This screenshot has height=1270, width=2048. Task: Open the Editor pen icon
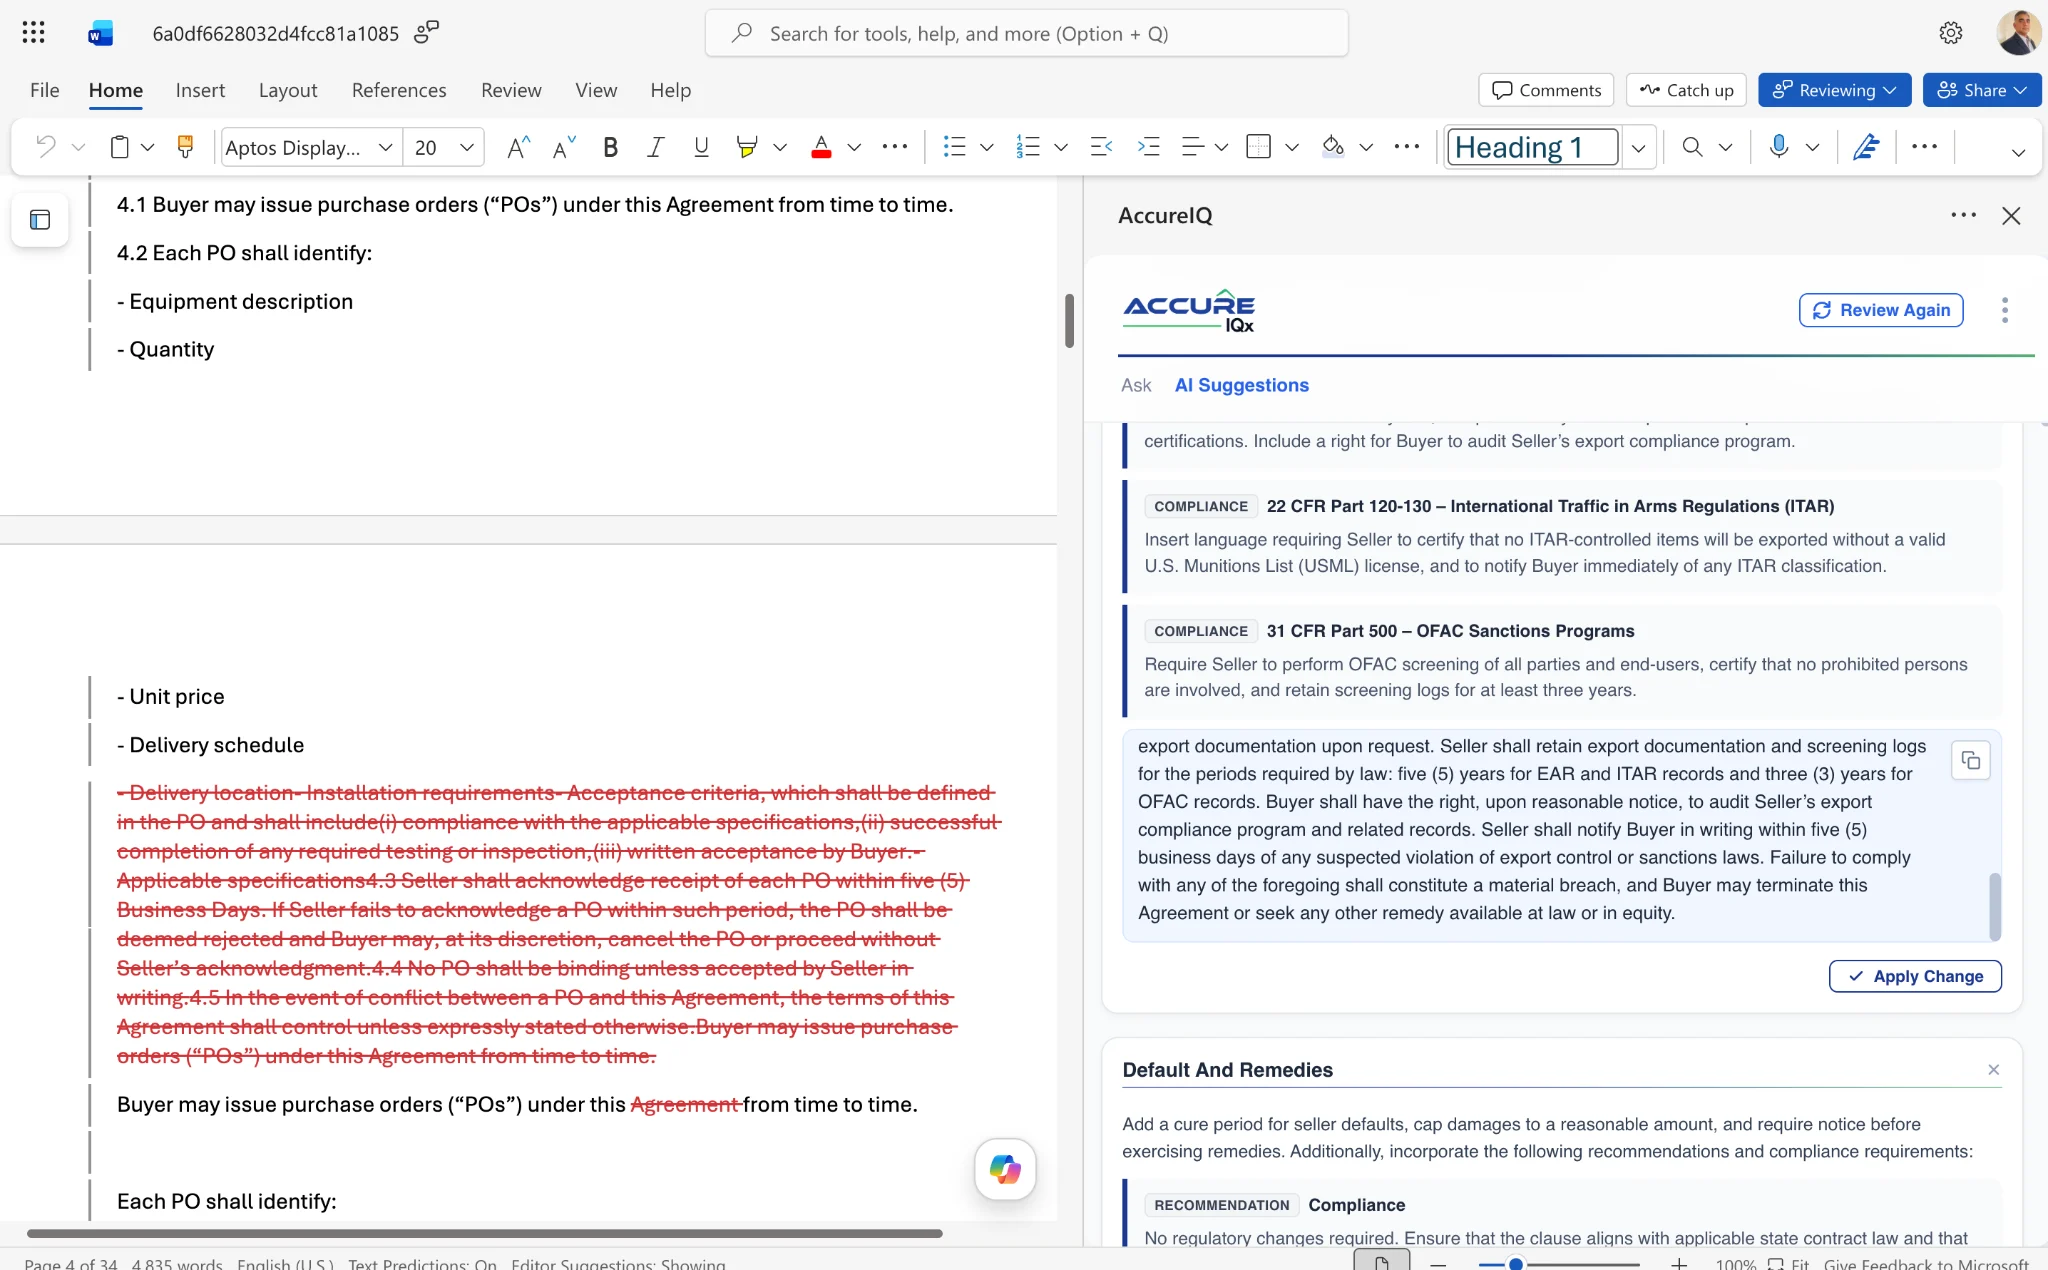coord(1866,147)
